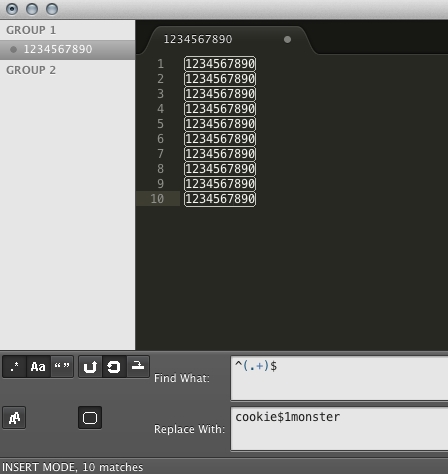Viewport: 448px width, 474px height.
Task: Click the Find What regex field
Action: tap(339, 378)
